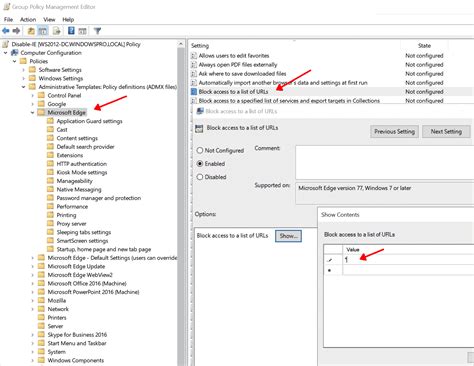This screenshot has height=366, width=474.
Task: Collapse the Policies node
Action: pos(15,61)
